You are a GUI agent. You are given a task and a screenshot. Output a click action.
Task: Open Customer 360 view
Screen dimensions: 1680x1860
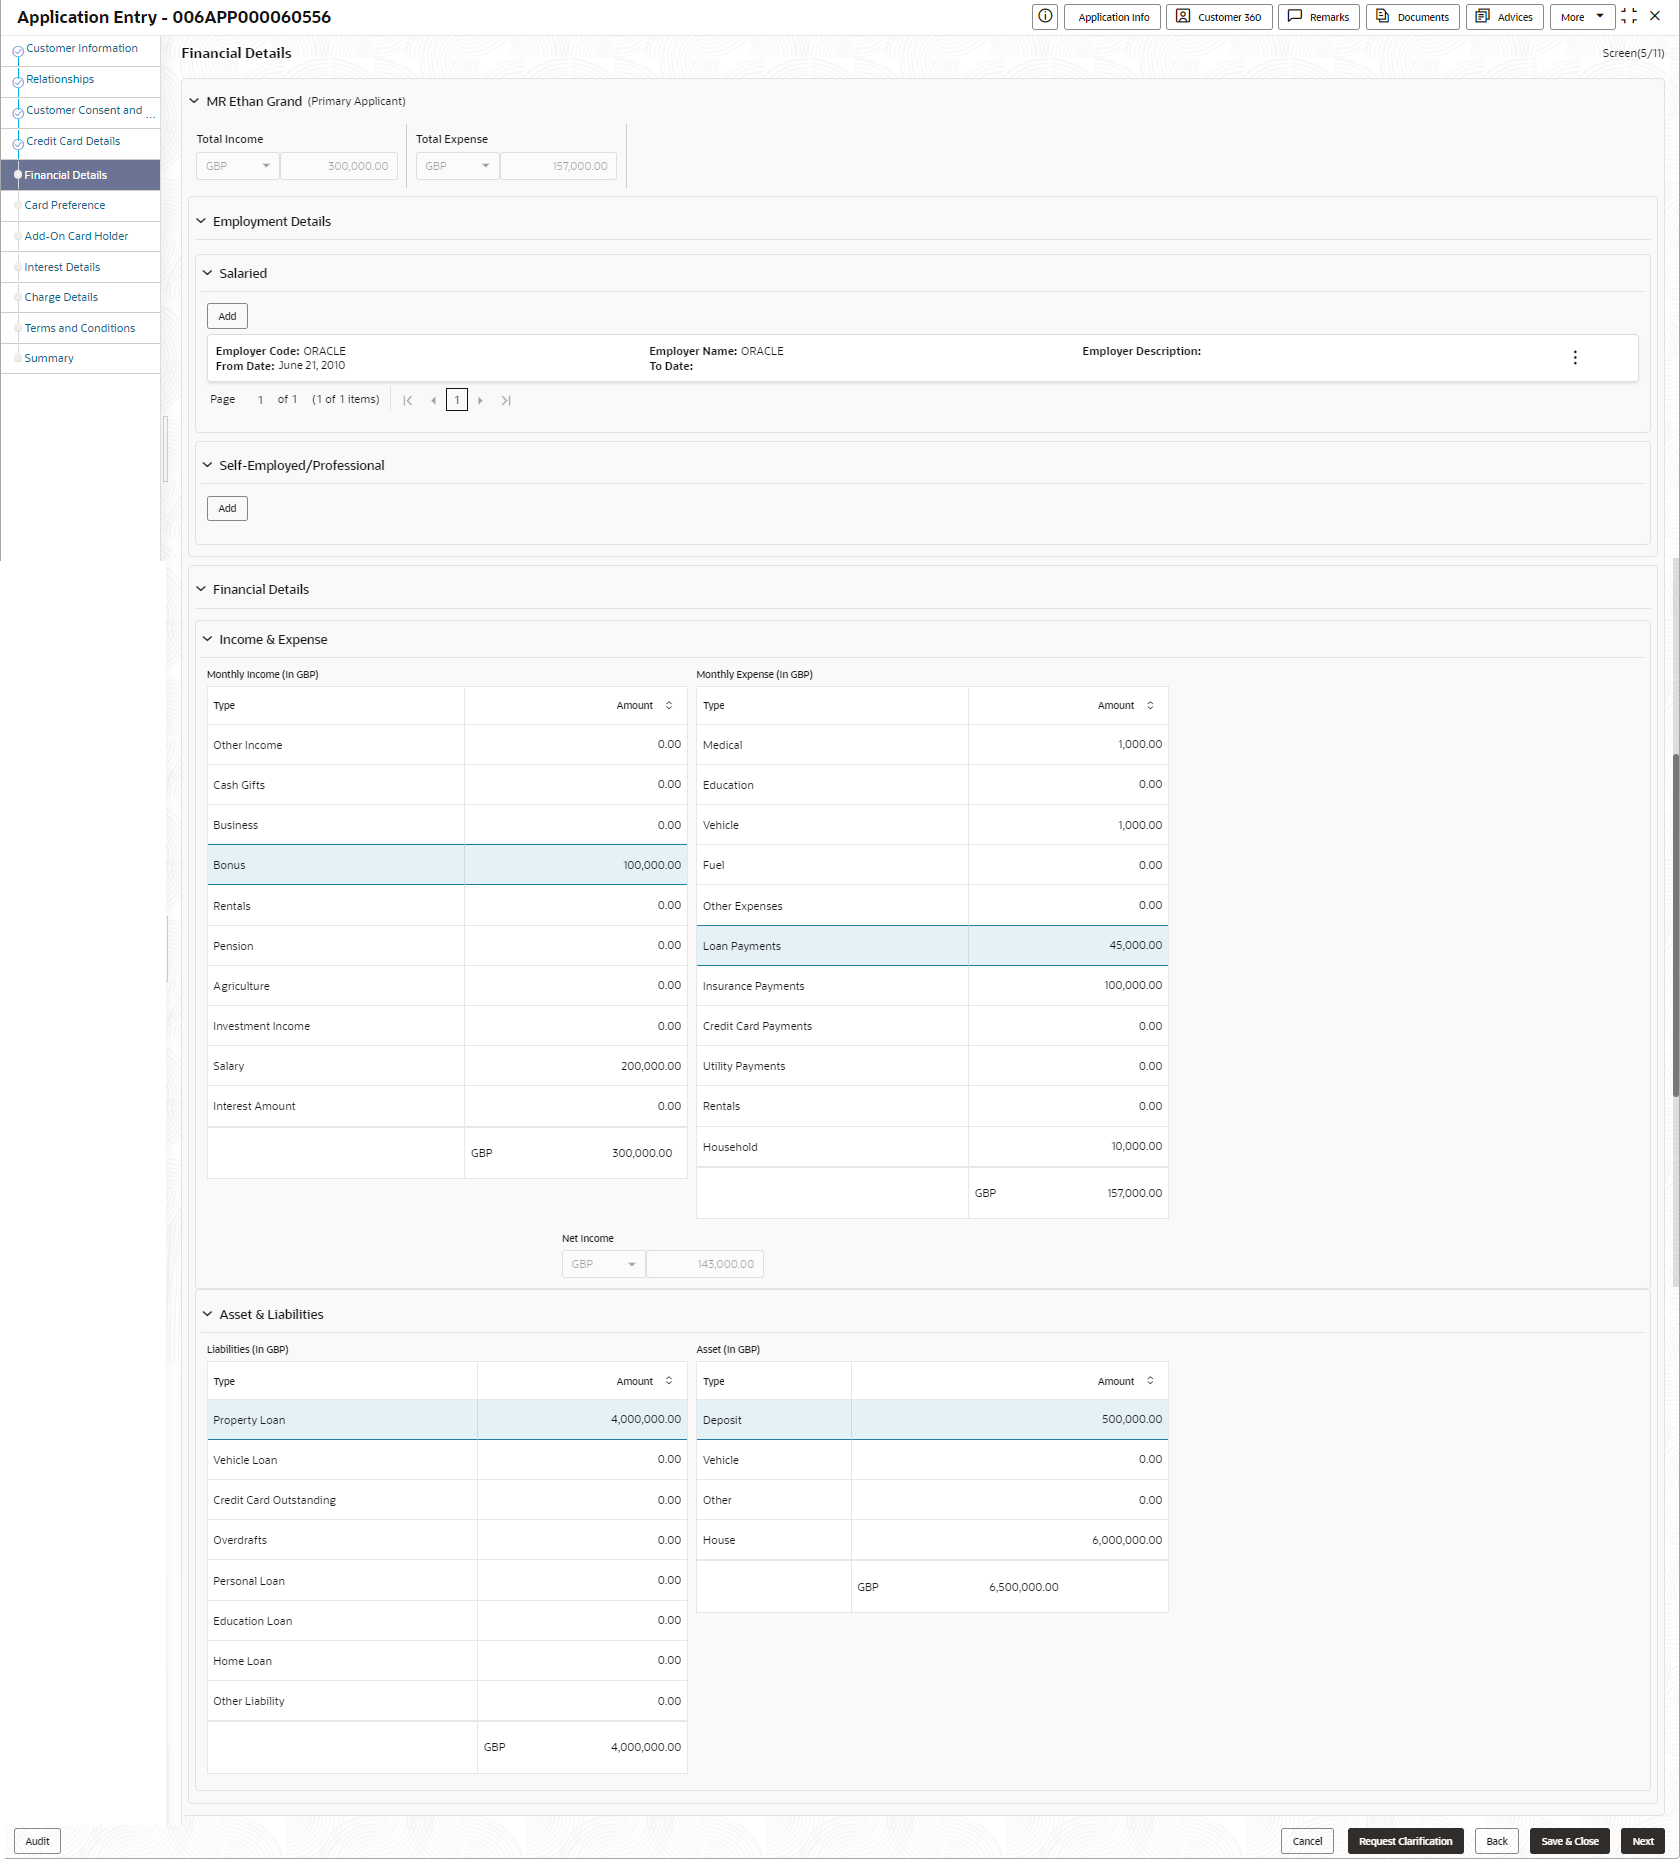(1219, 17)
